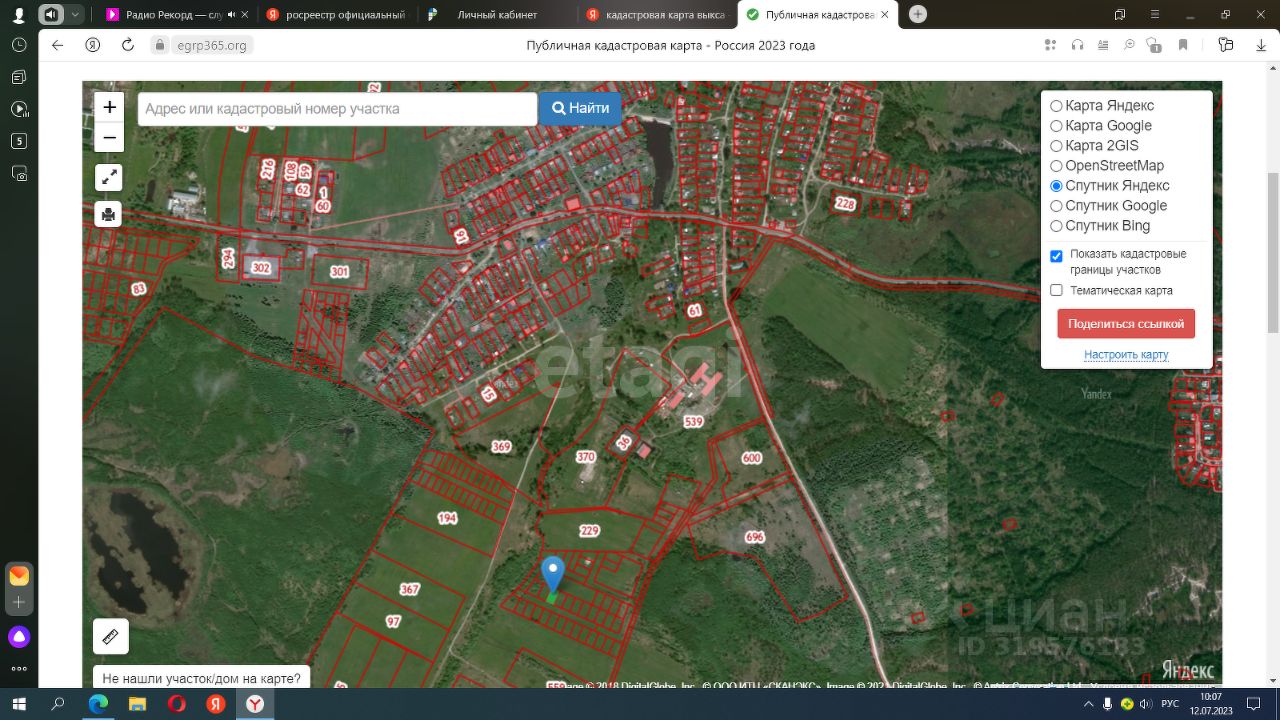The width and height of the screenshot is (1280, 720).
Task: Toggle fullscreen map view icon
Action: click(x=109, y=178)
